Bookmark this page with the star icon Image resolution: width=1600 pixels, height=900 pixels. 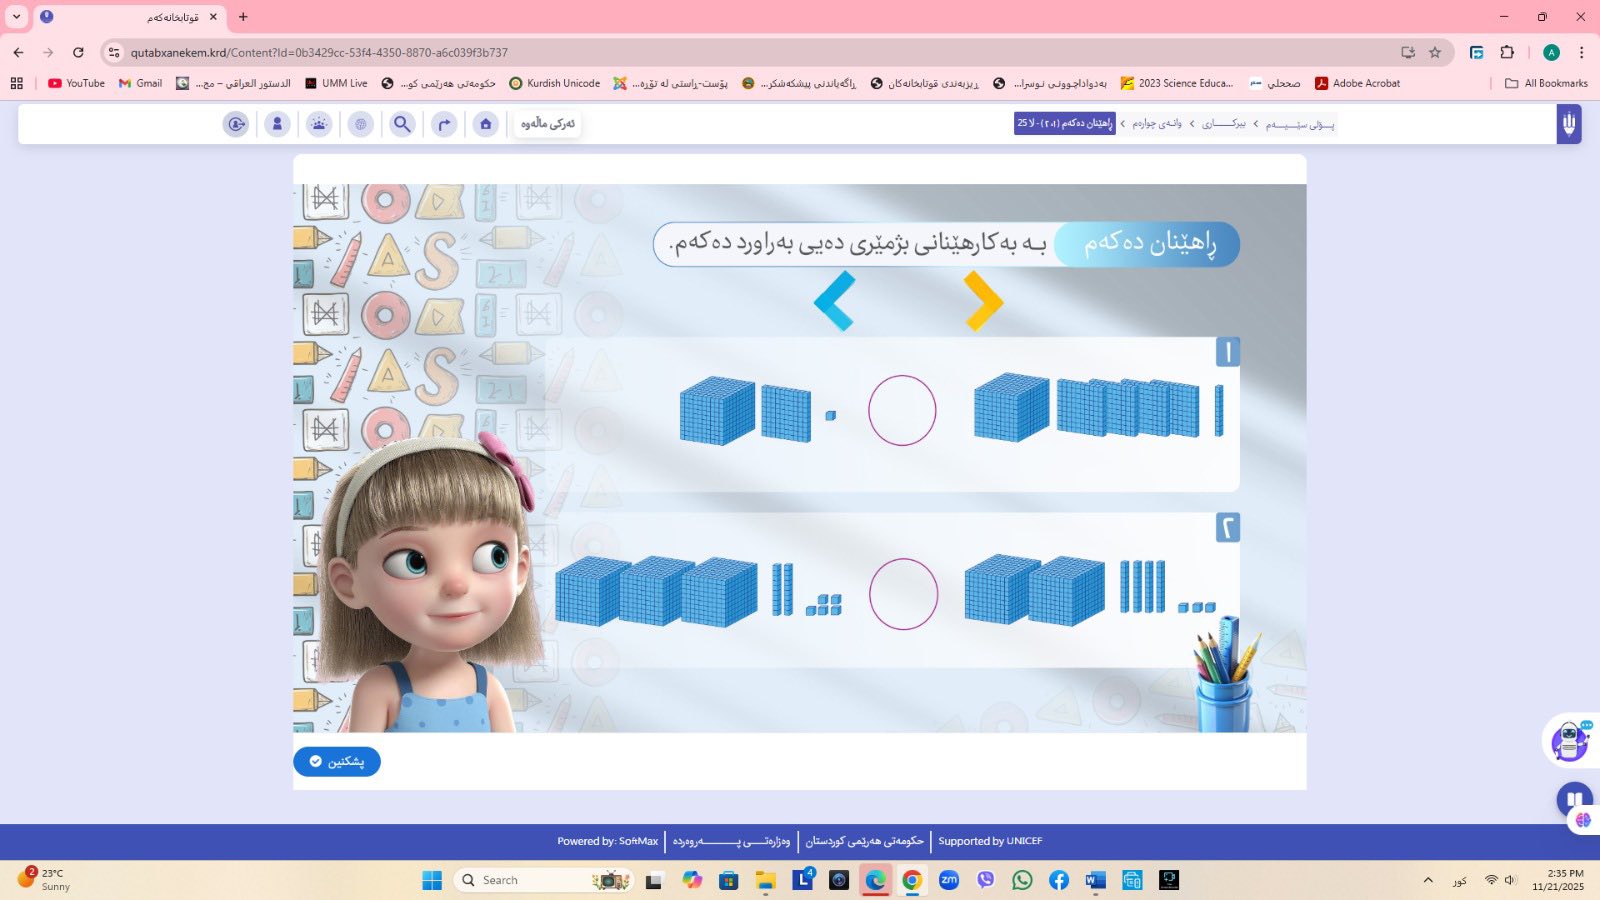click(x=1435, y=52)
